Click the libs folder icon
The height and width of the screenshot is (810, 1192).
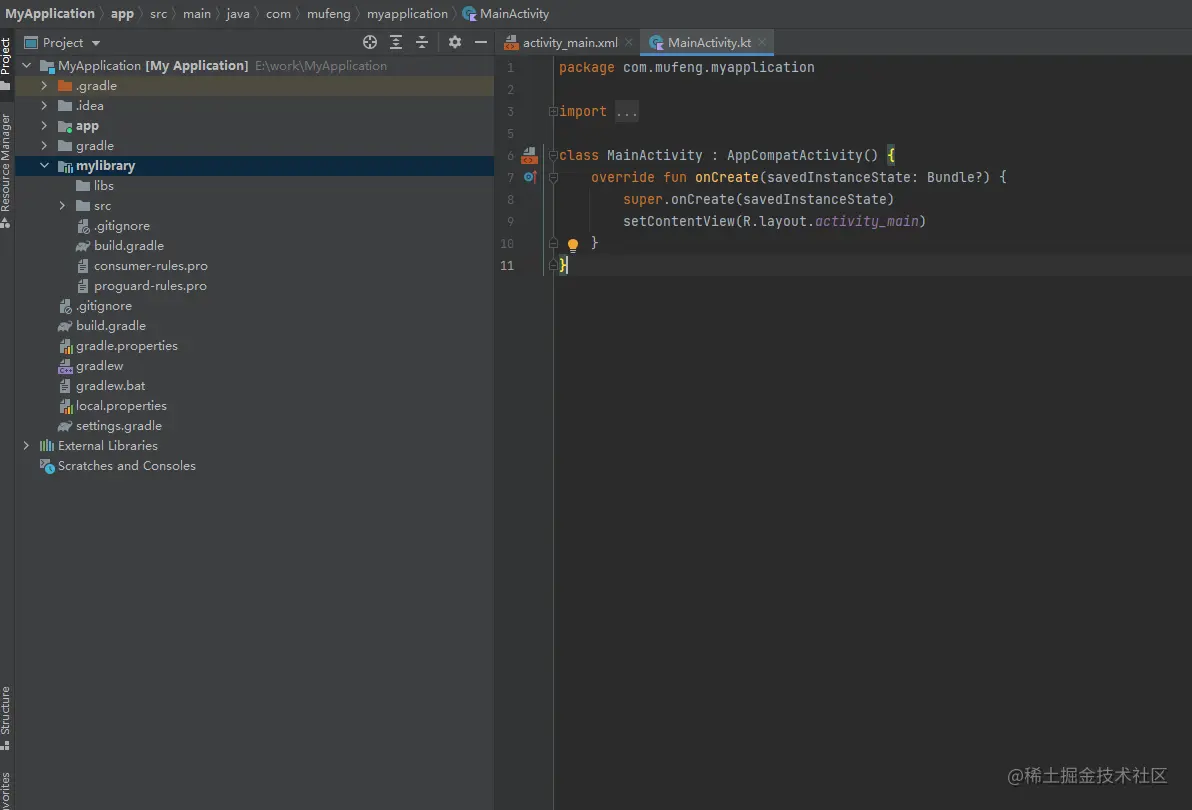pos(83,185)
